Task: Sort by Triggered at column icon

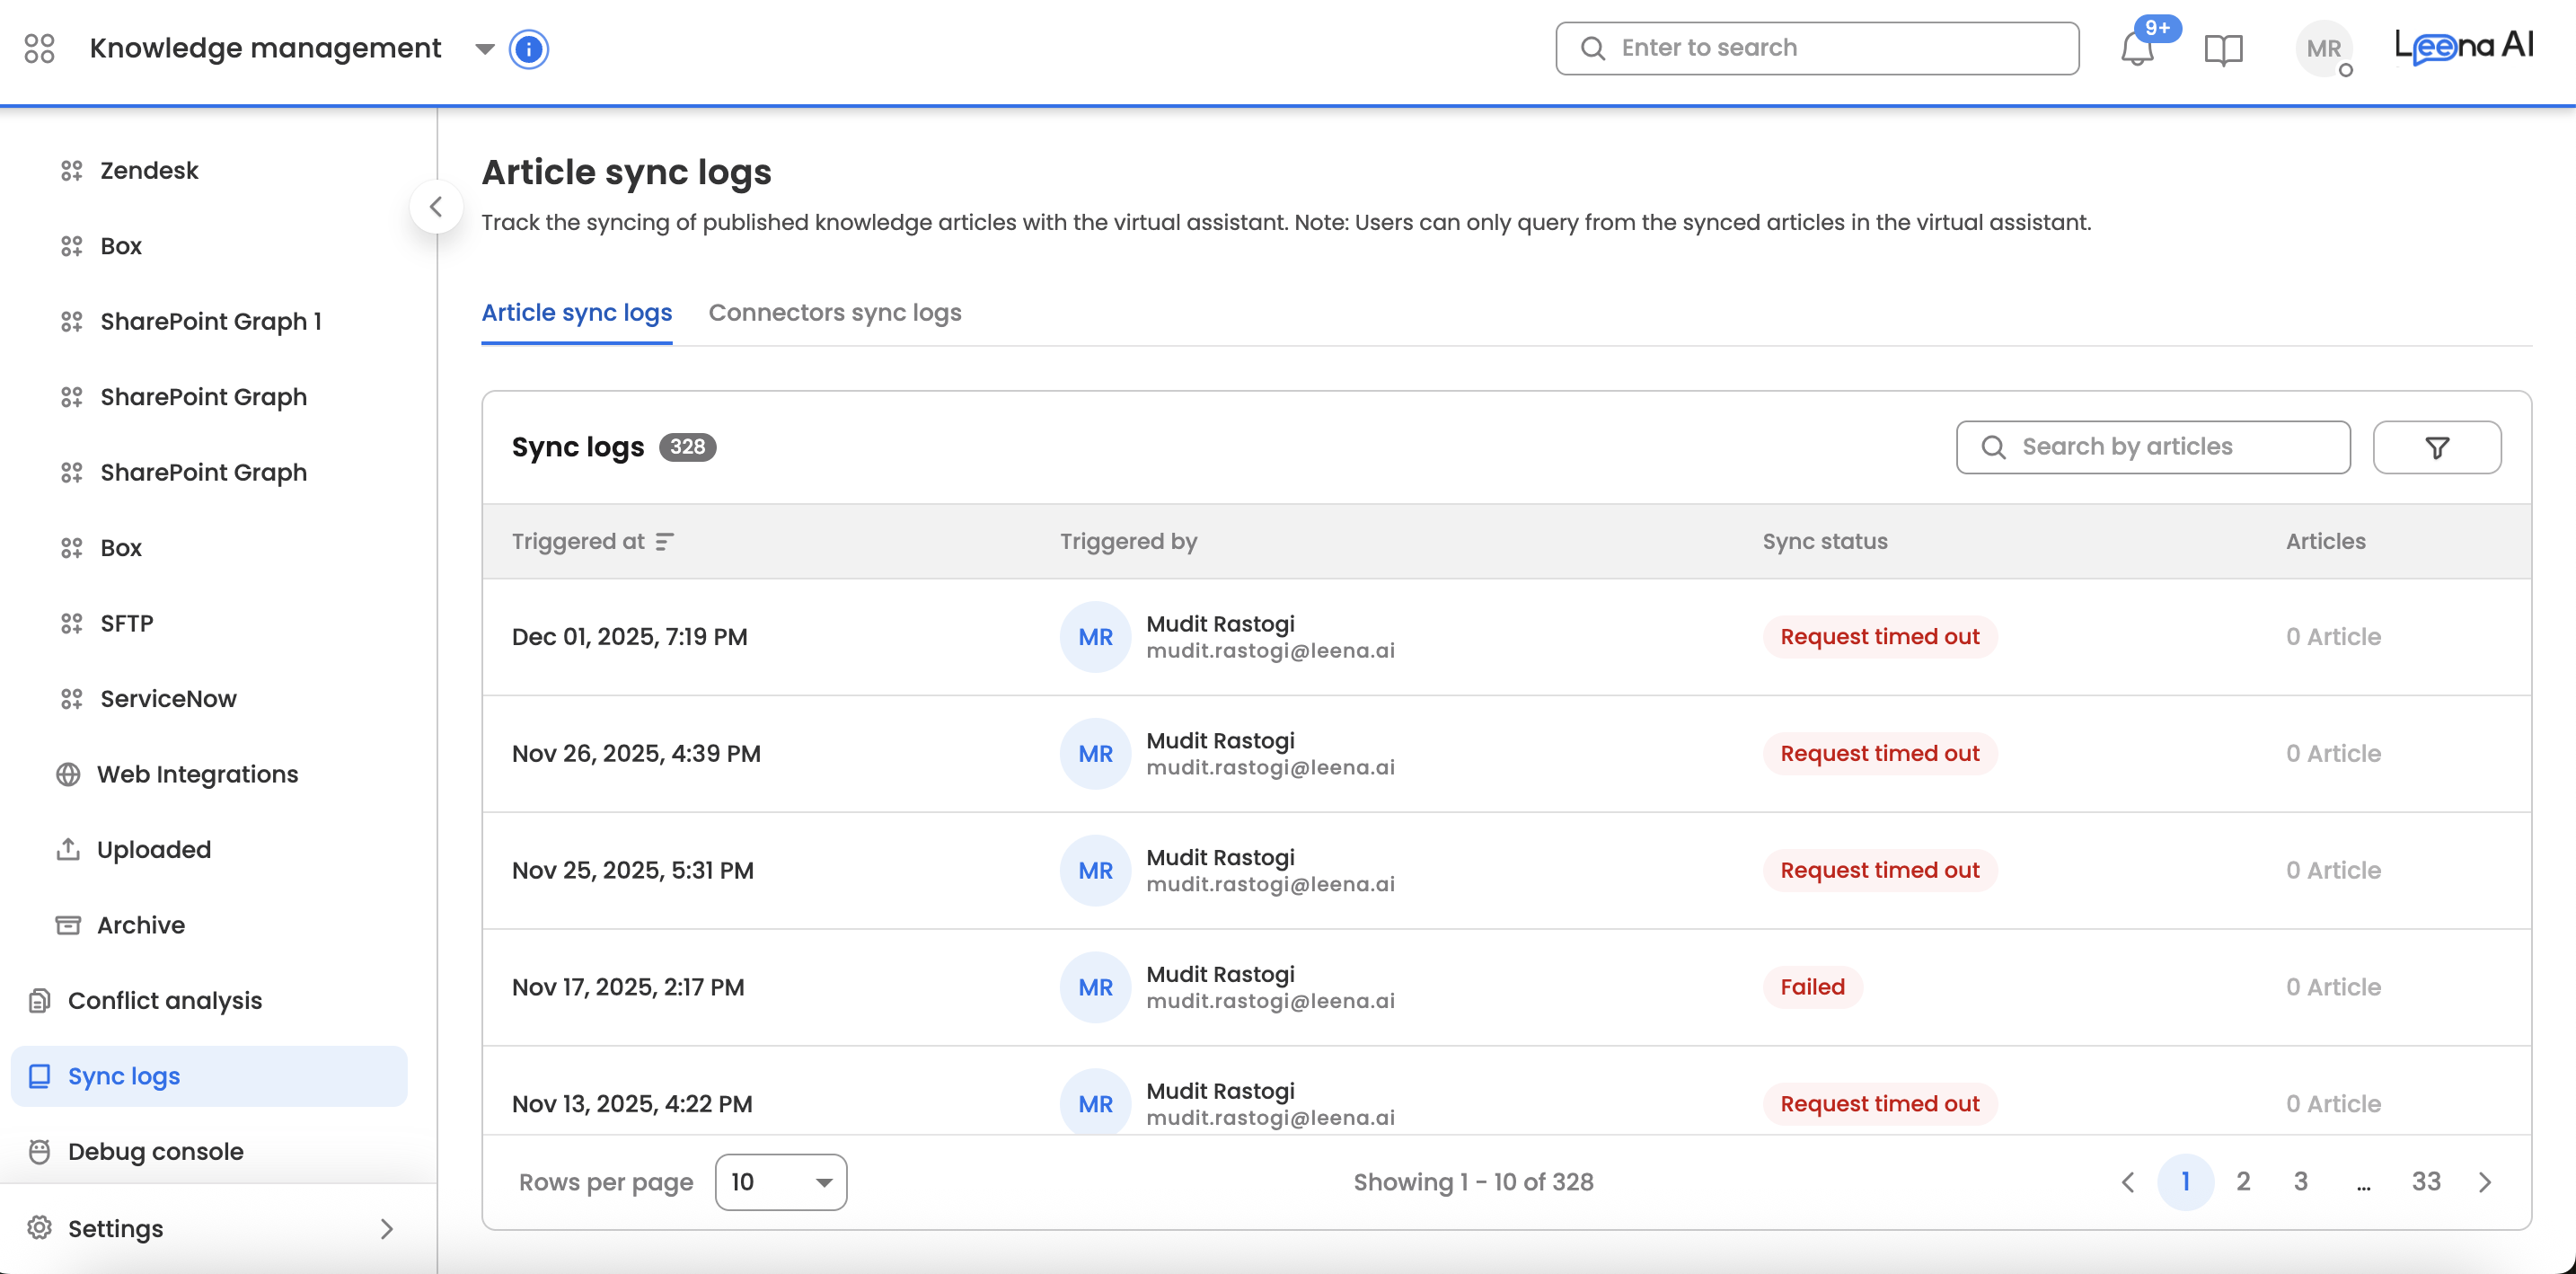Action: click(664, 541)
